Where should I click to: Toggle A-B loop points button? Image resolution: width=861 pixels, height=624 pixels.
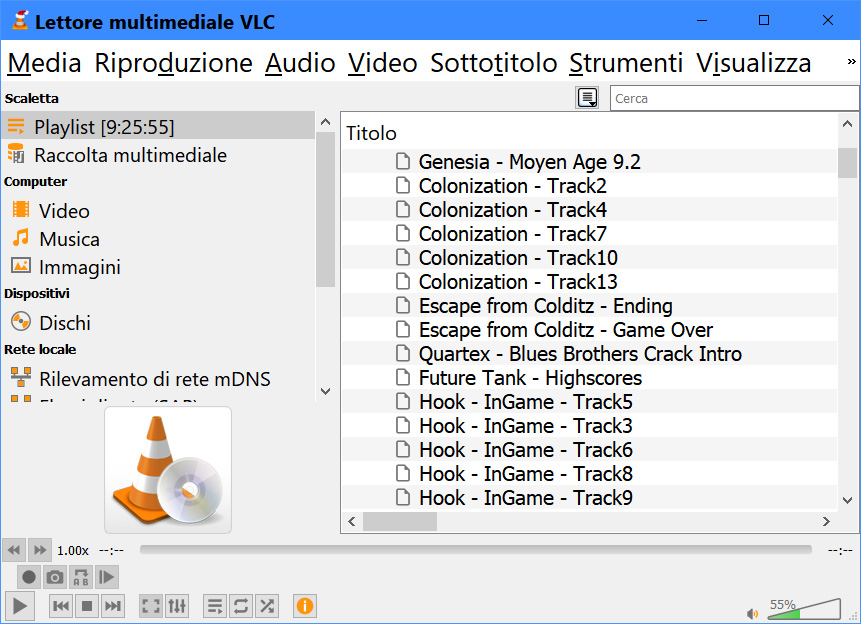point(81,577)
